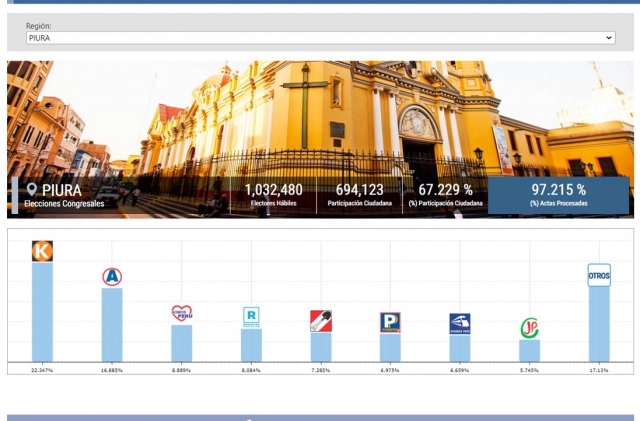Image resolution: width=640 pixels, height=421 pixels.
Task: Select the blue train party logo
Action: [459, 323]
